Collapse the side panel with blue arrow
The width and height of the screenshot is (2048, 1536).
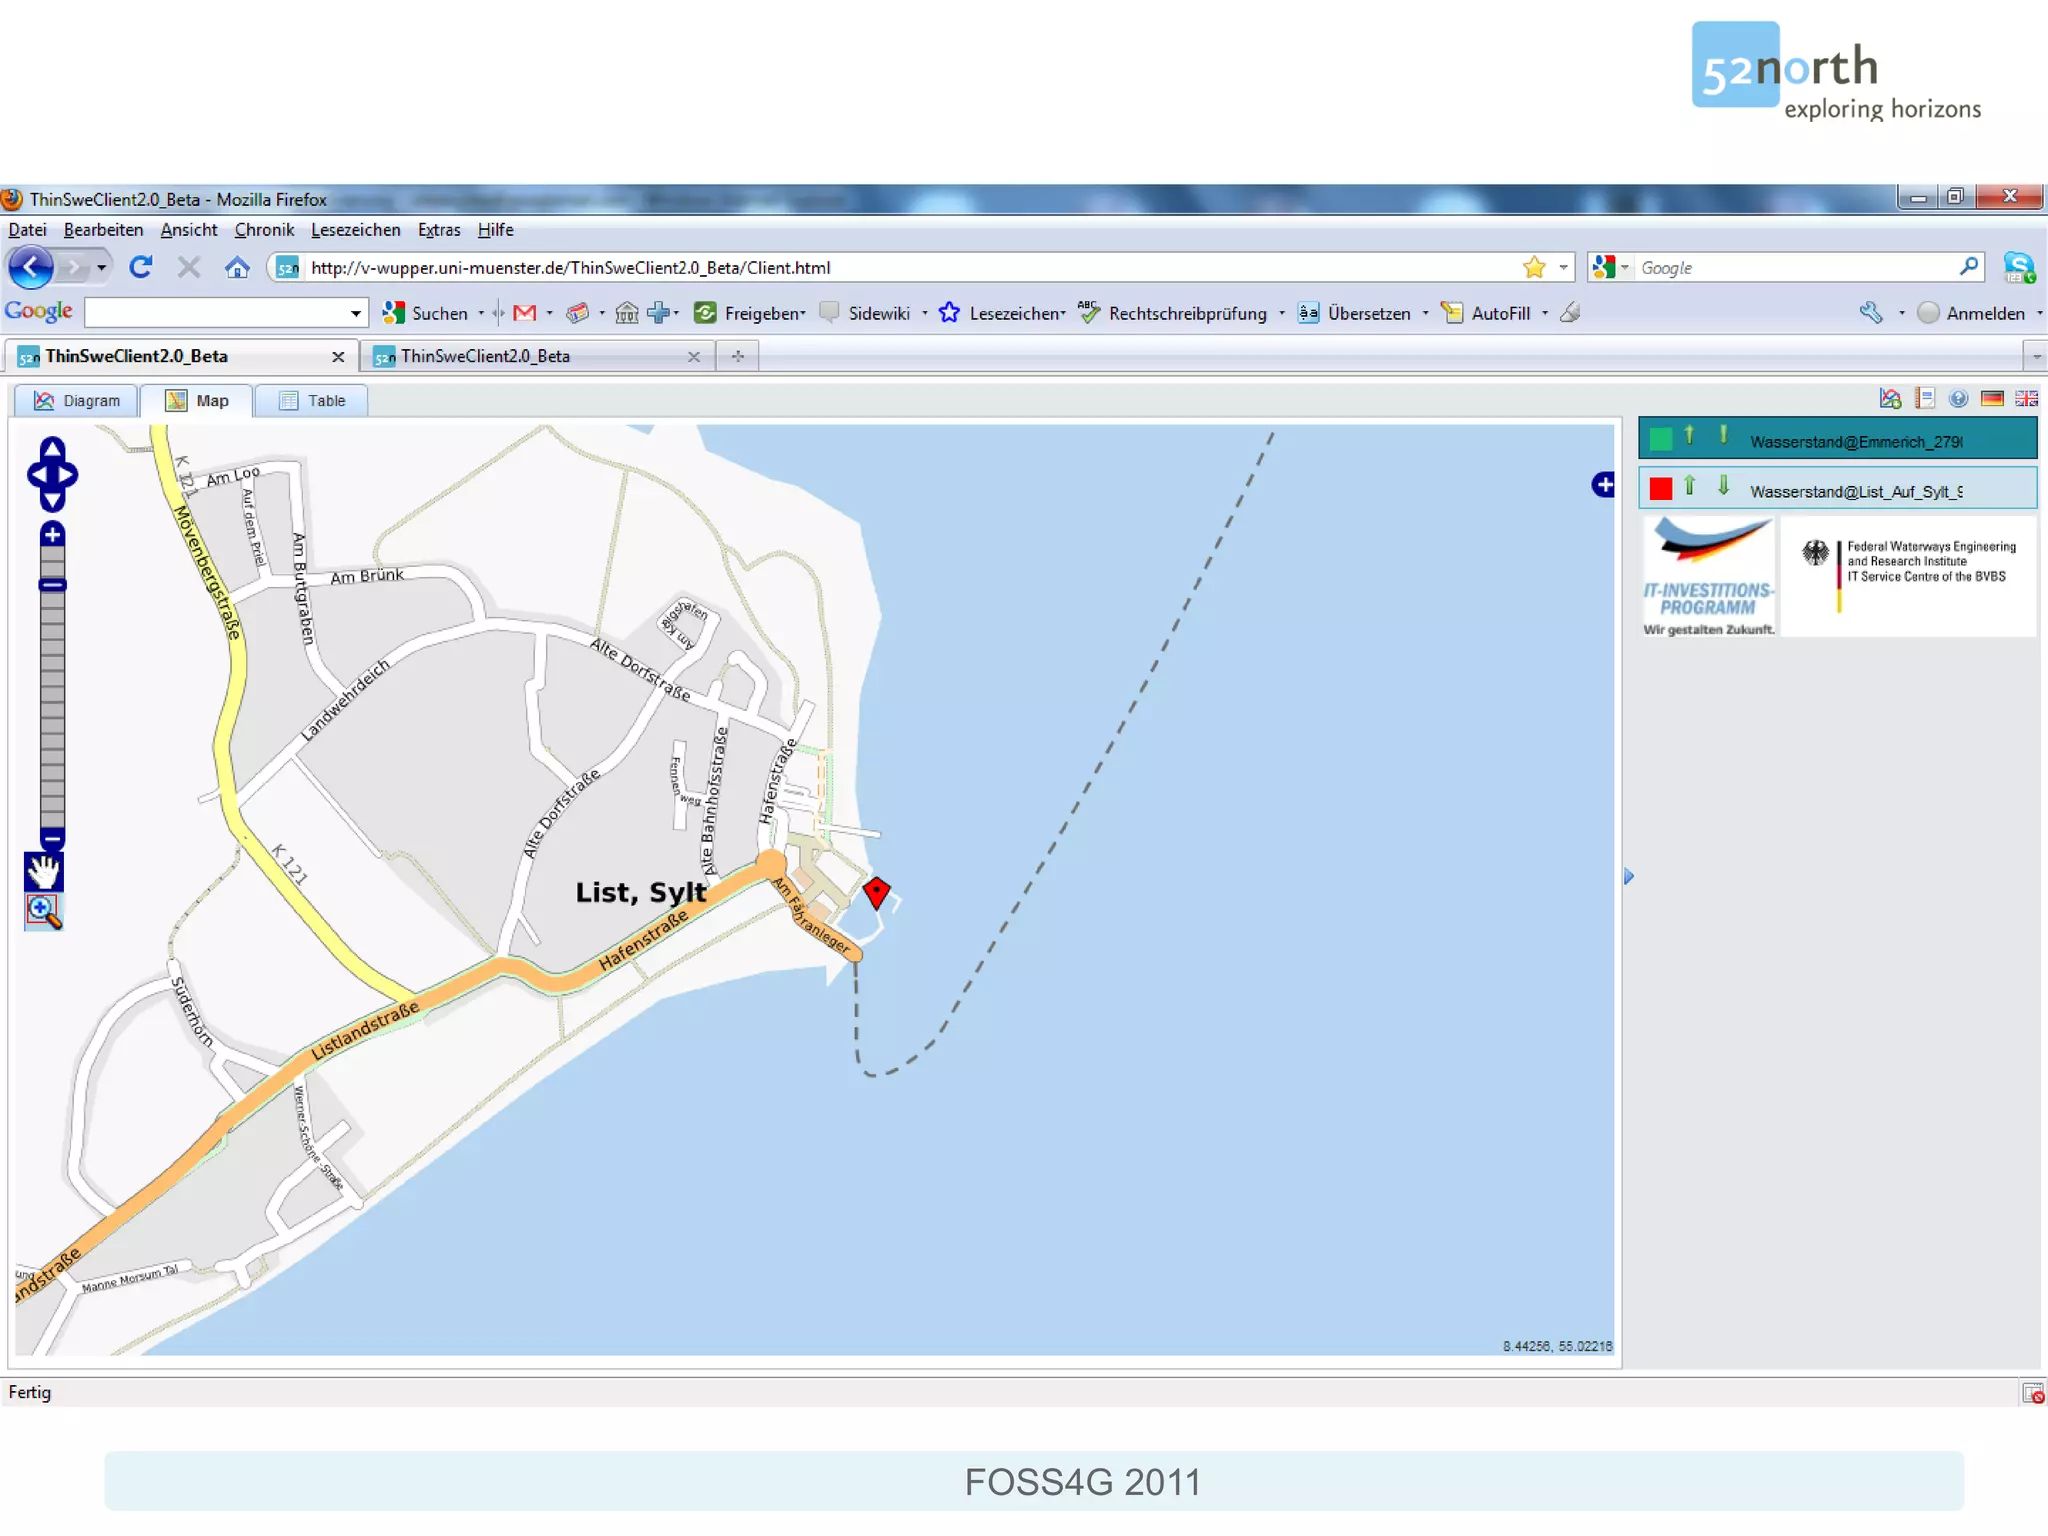[x=1628, y=877]
